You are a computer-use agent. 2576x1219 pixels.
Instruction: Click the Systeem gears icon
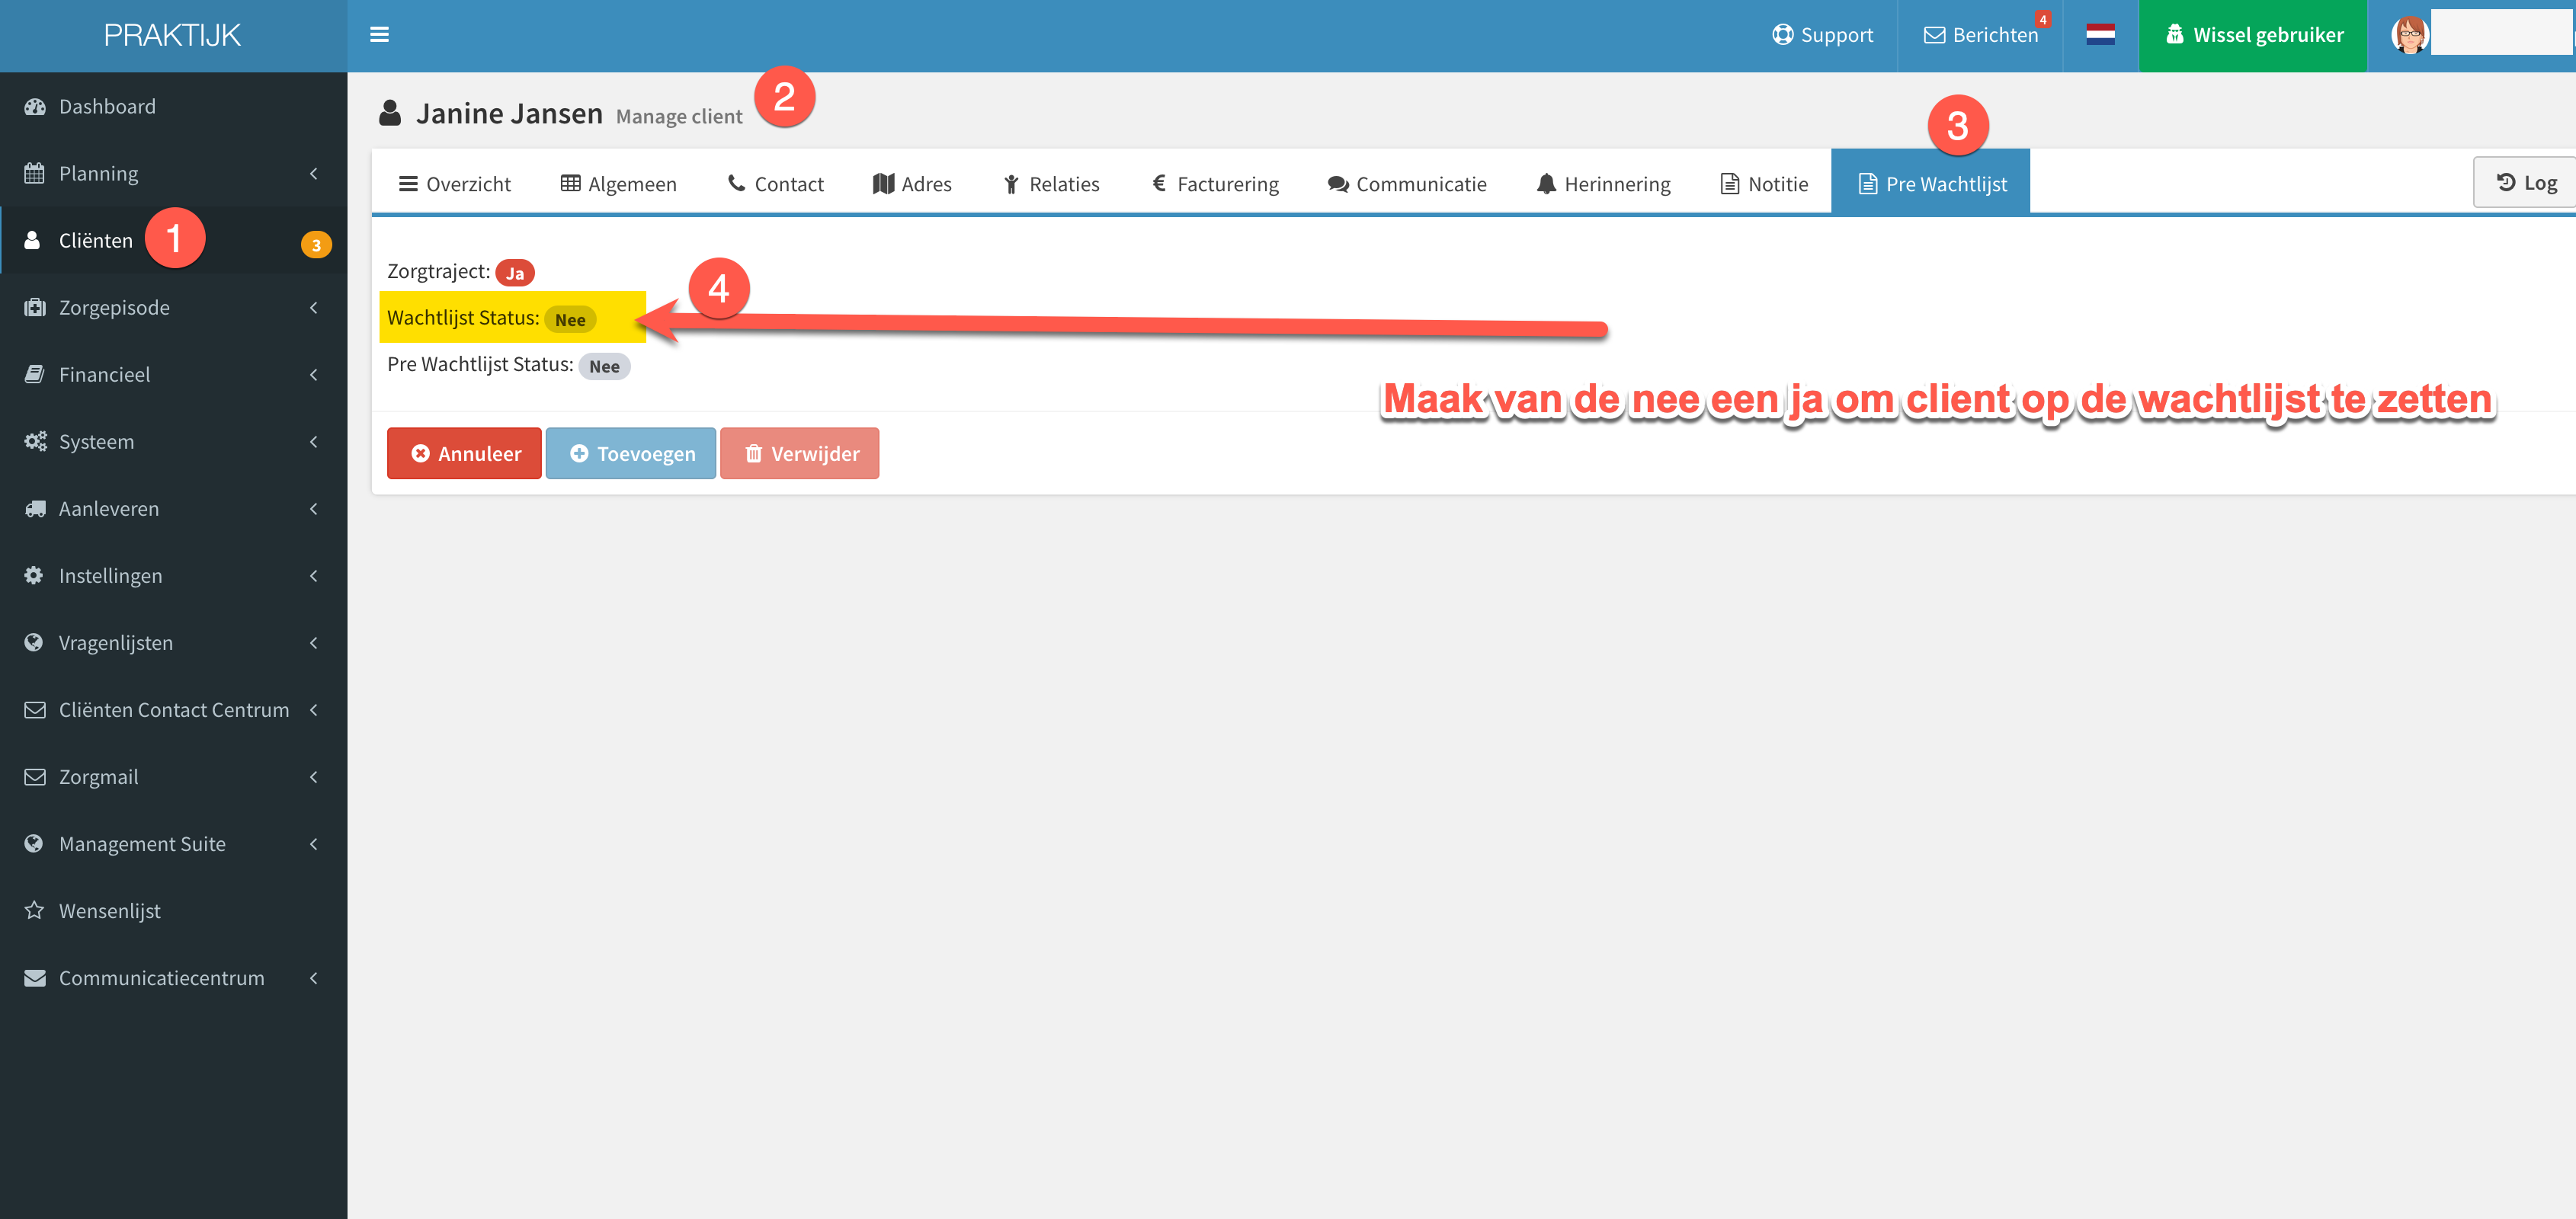coord(36,442)
